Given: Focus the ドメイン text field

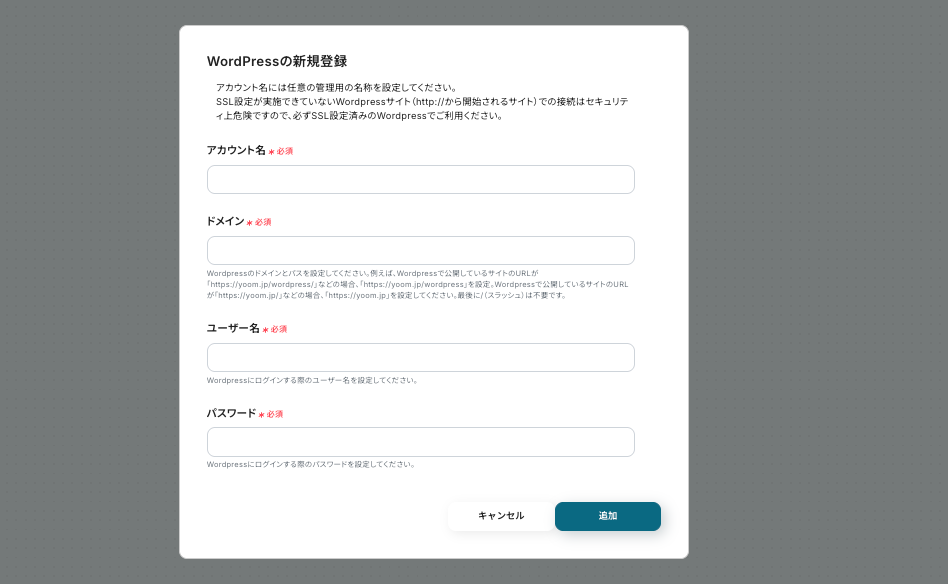Looking at the screenshot, I should [420, 251].
